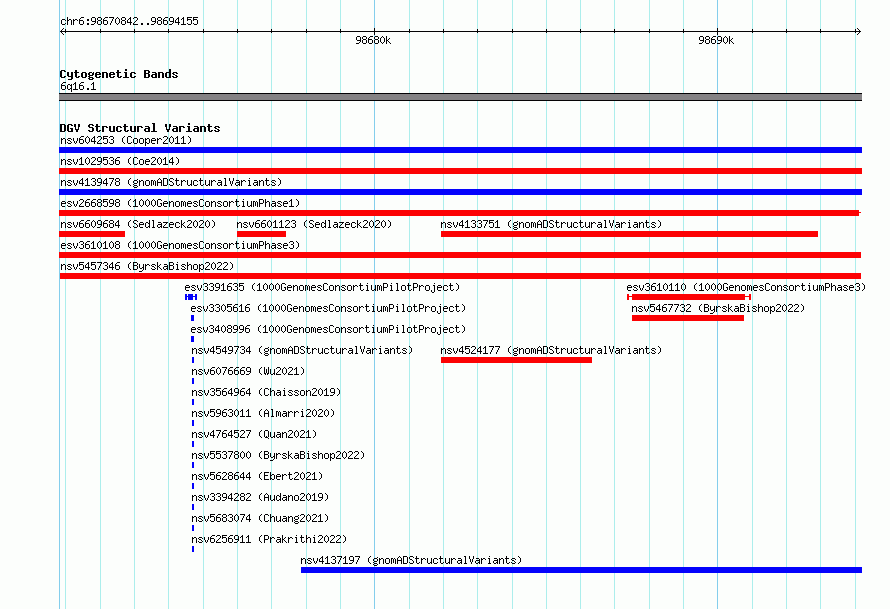The width and height of the screenshot is (890, 609).
Task: Open esv3391635 (1000GenomesConsortiumPilotProject) label
Action: click(x=322, y=287)
